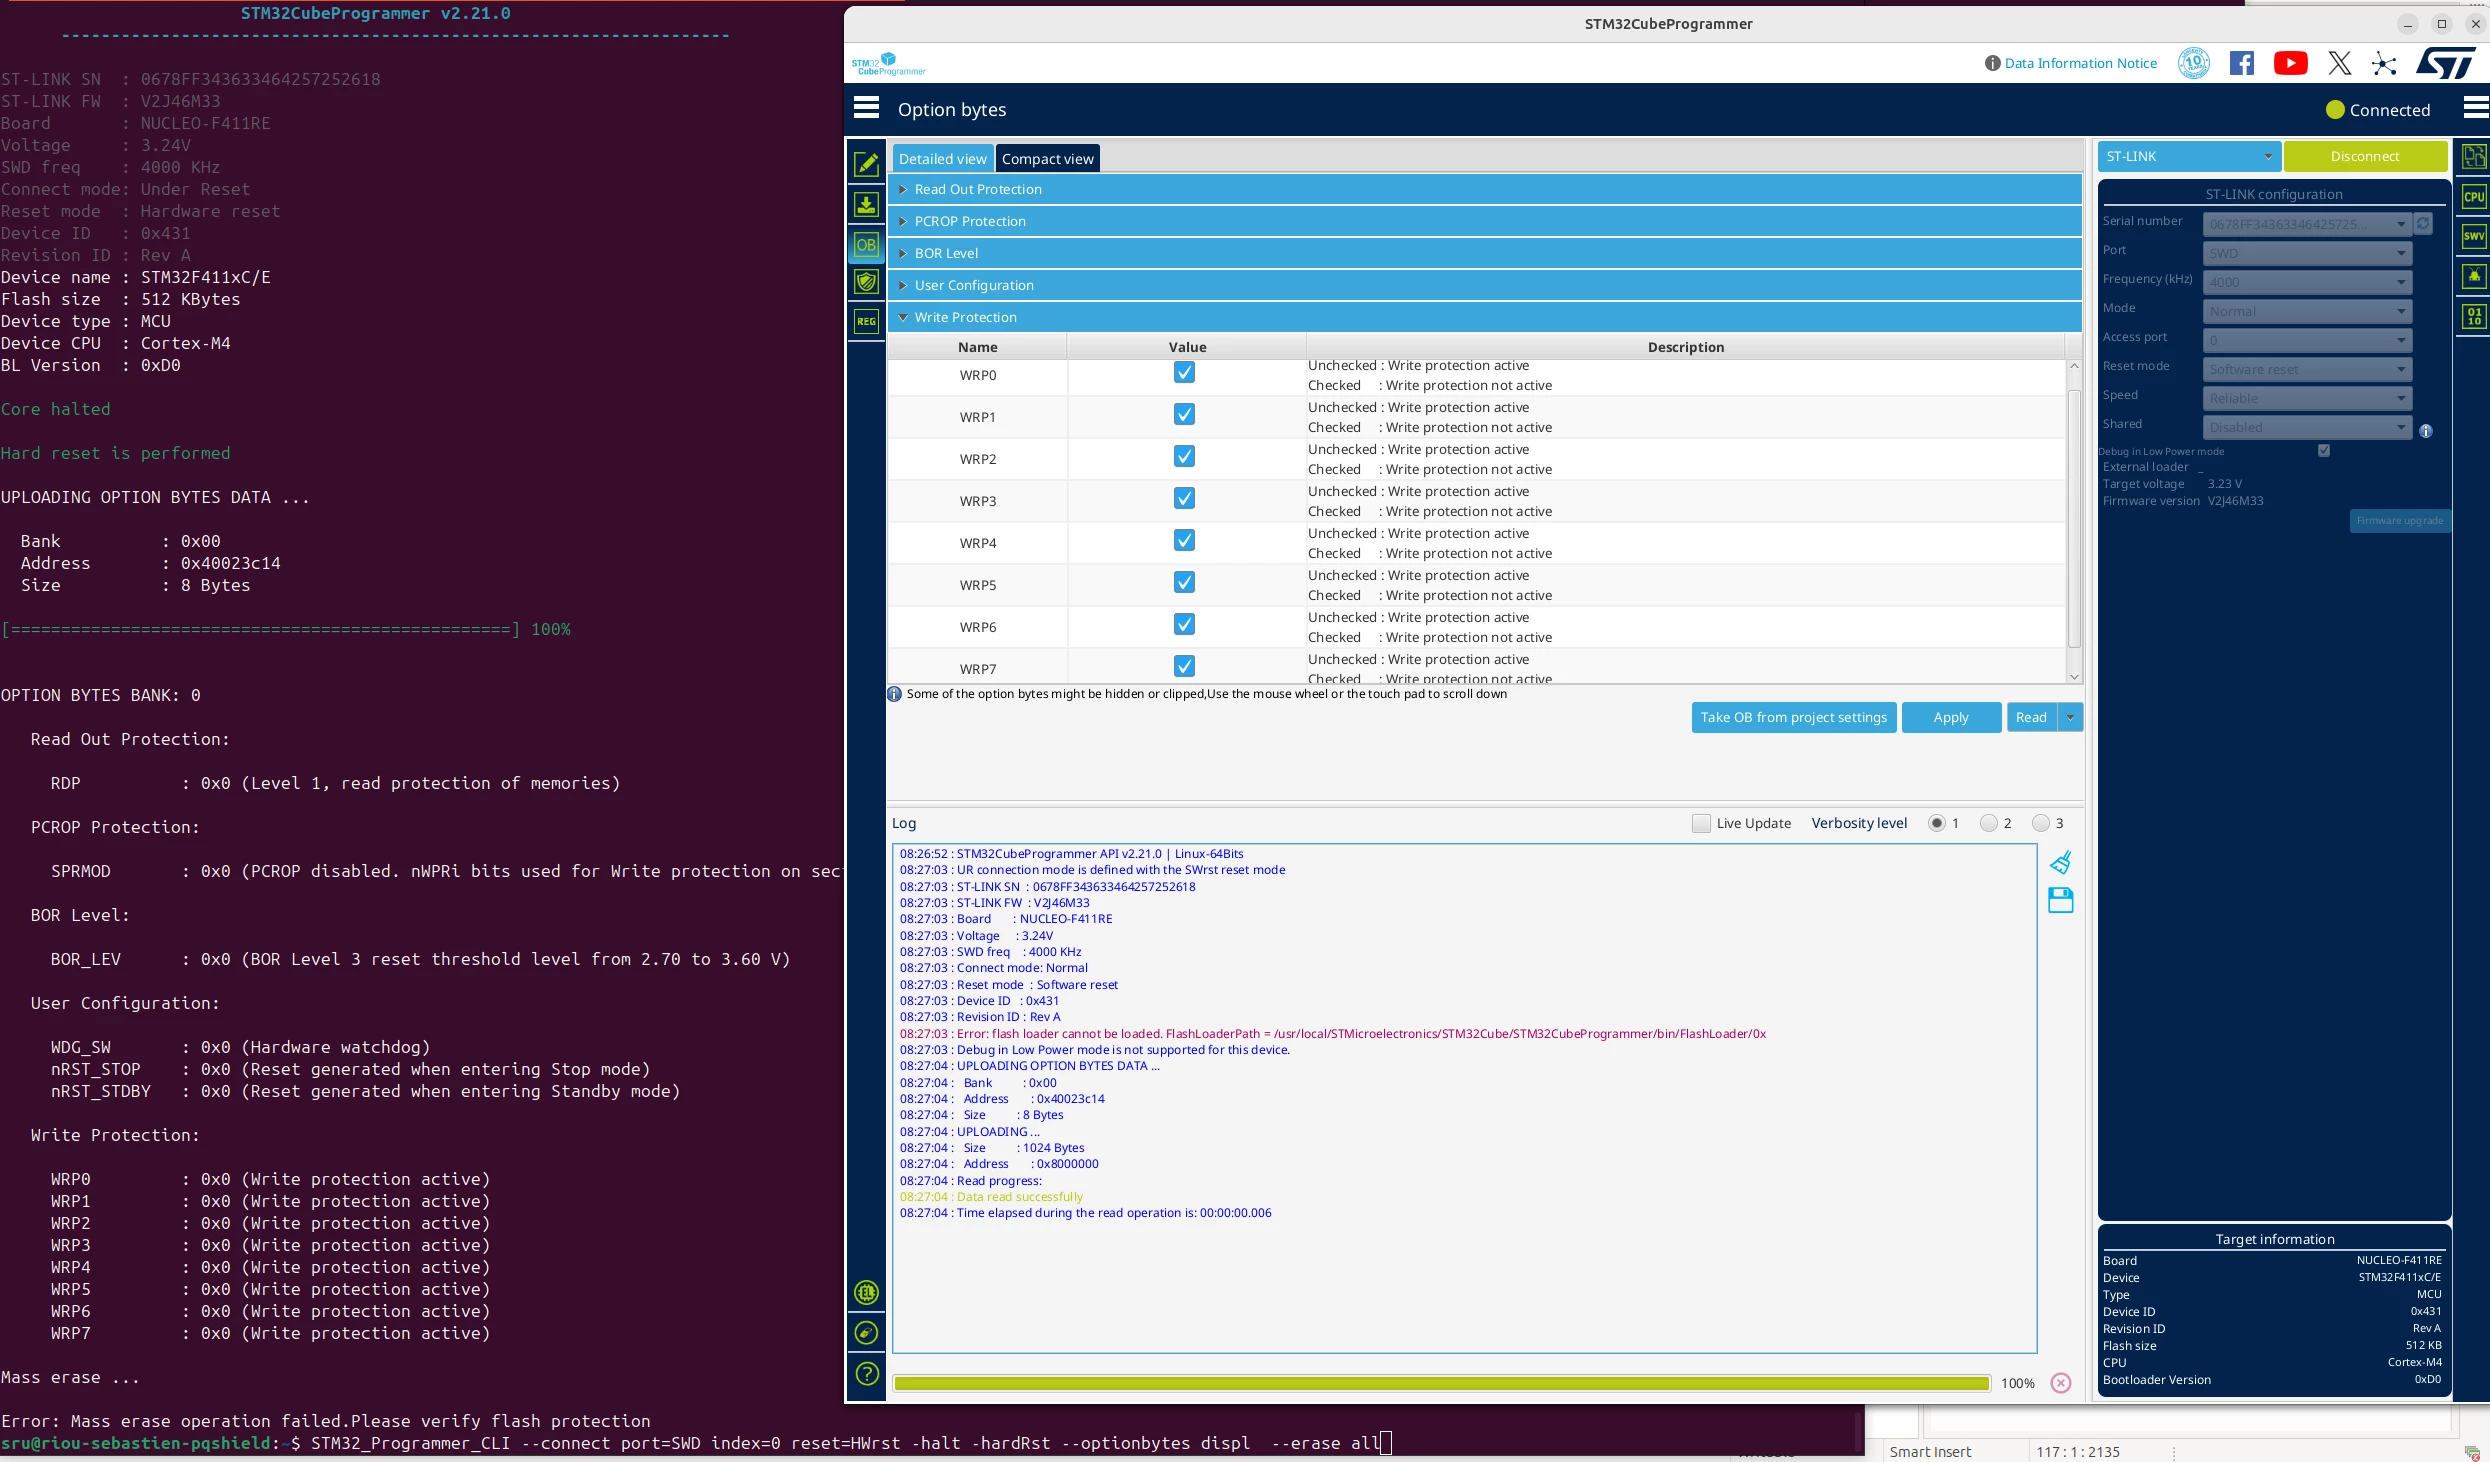Open the ST-LINK interface dropdown
Screen dimensions: 2490x1462
coord(2189,156)
